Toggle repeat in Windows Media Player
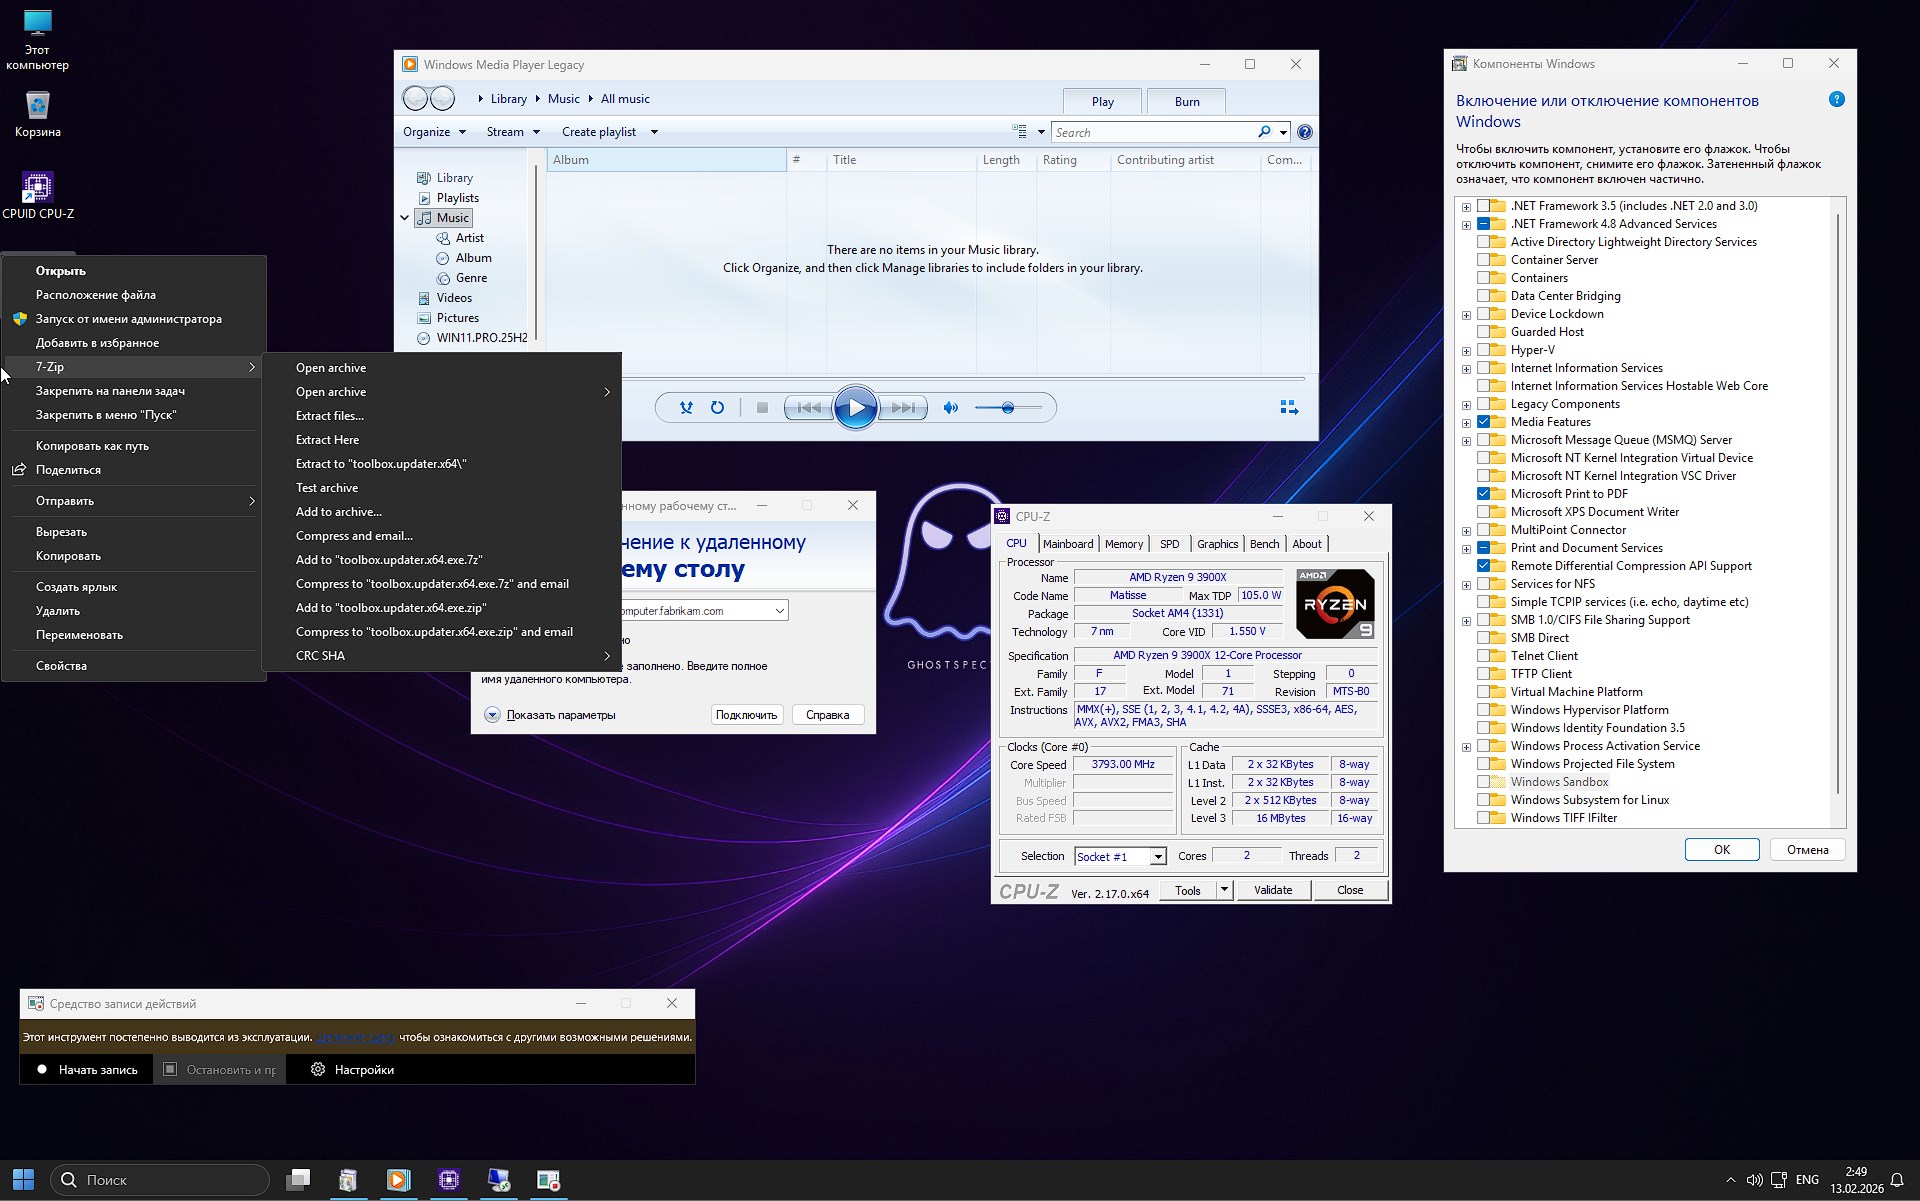This screenshot has height=1201, width=1920. 717,407
